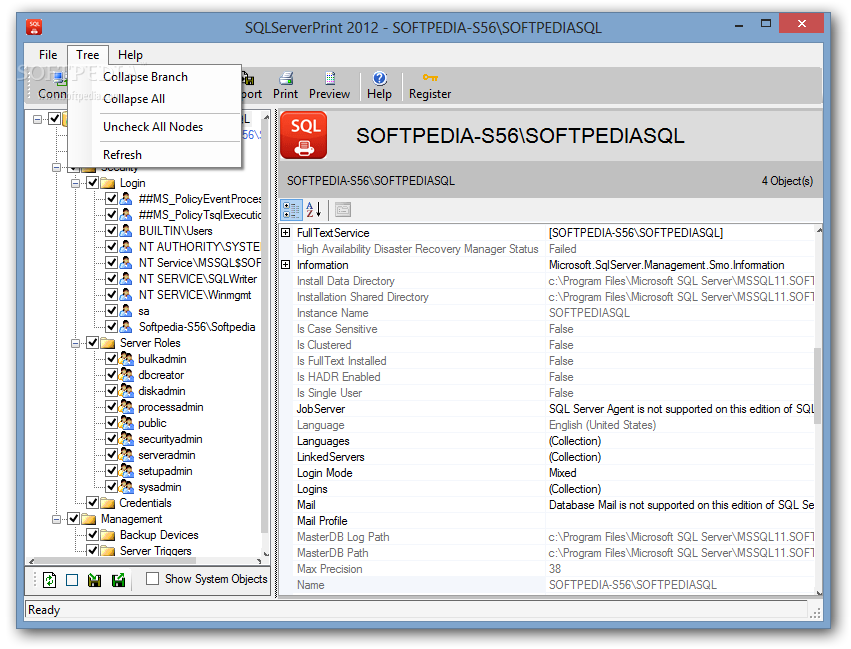Screen dimensions: 851x649
Task: Click the Register key icon
Action: point(430,78)
